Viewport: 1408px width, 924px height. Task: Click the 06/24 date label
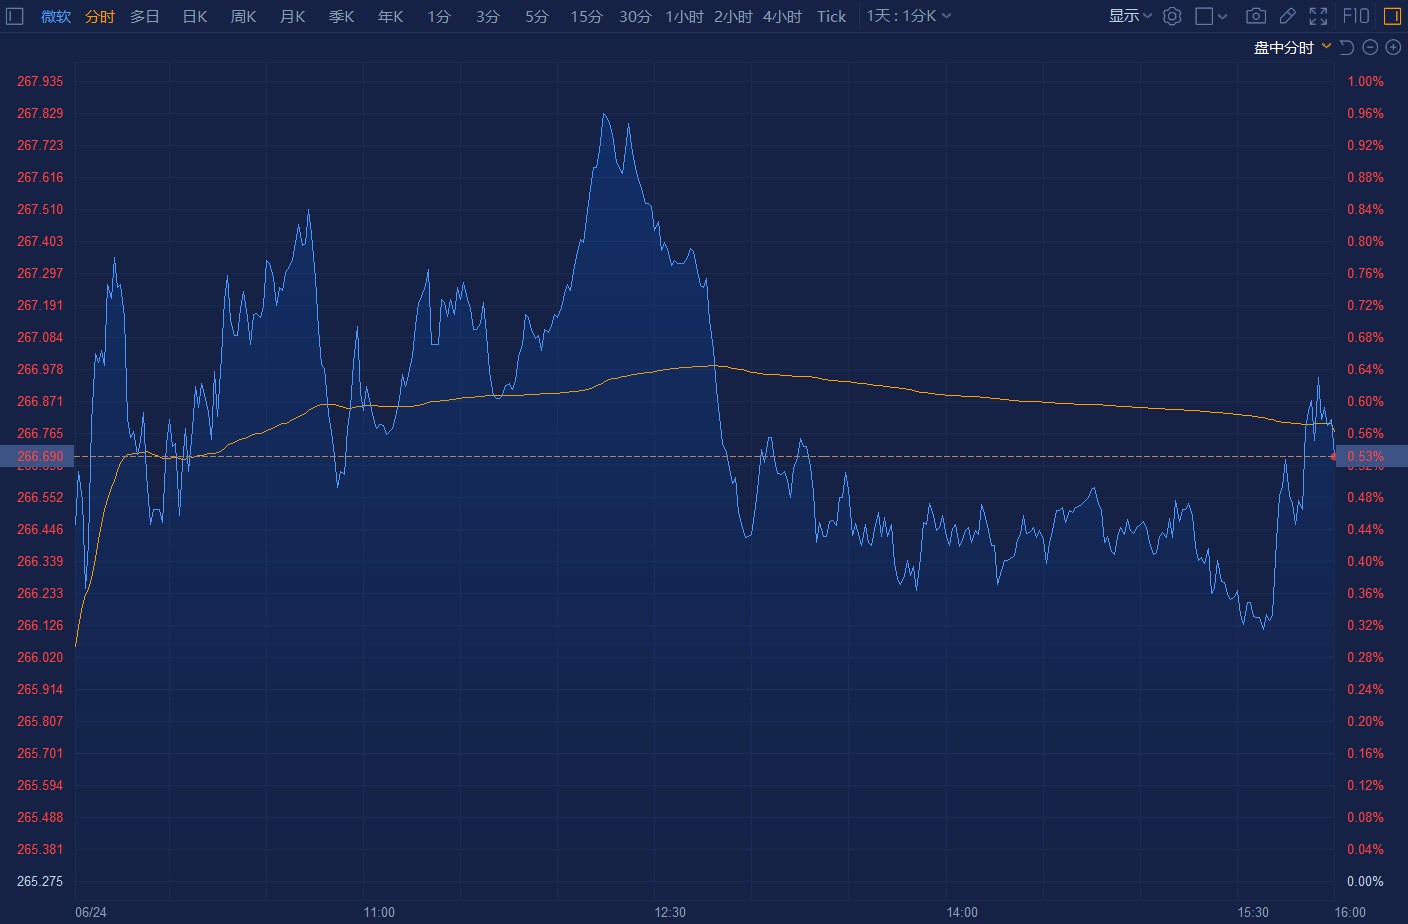tap(91, 912)
